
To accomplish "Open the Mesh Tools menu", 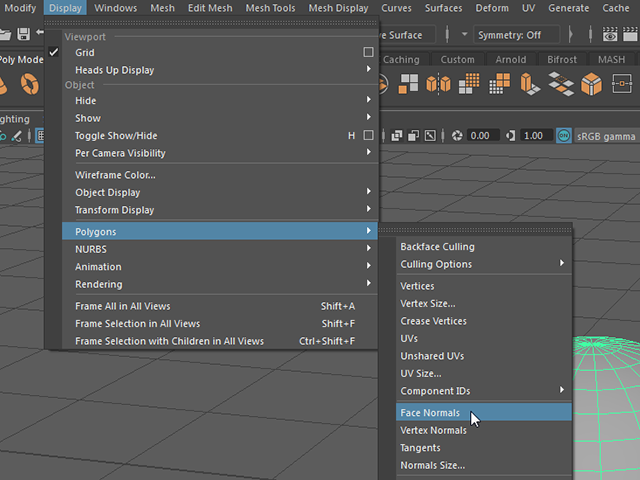I will (x=270, y=8).
